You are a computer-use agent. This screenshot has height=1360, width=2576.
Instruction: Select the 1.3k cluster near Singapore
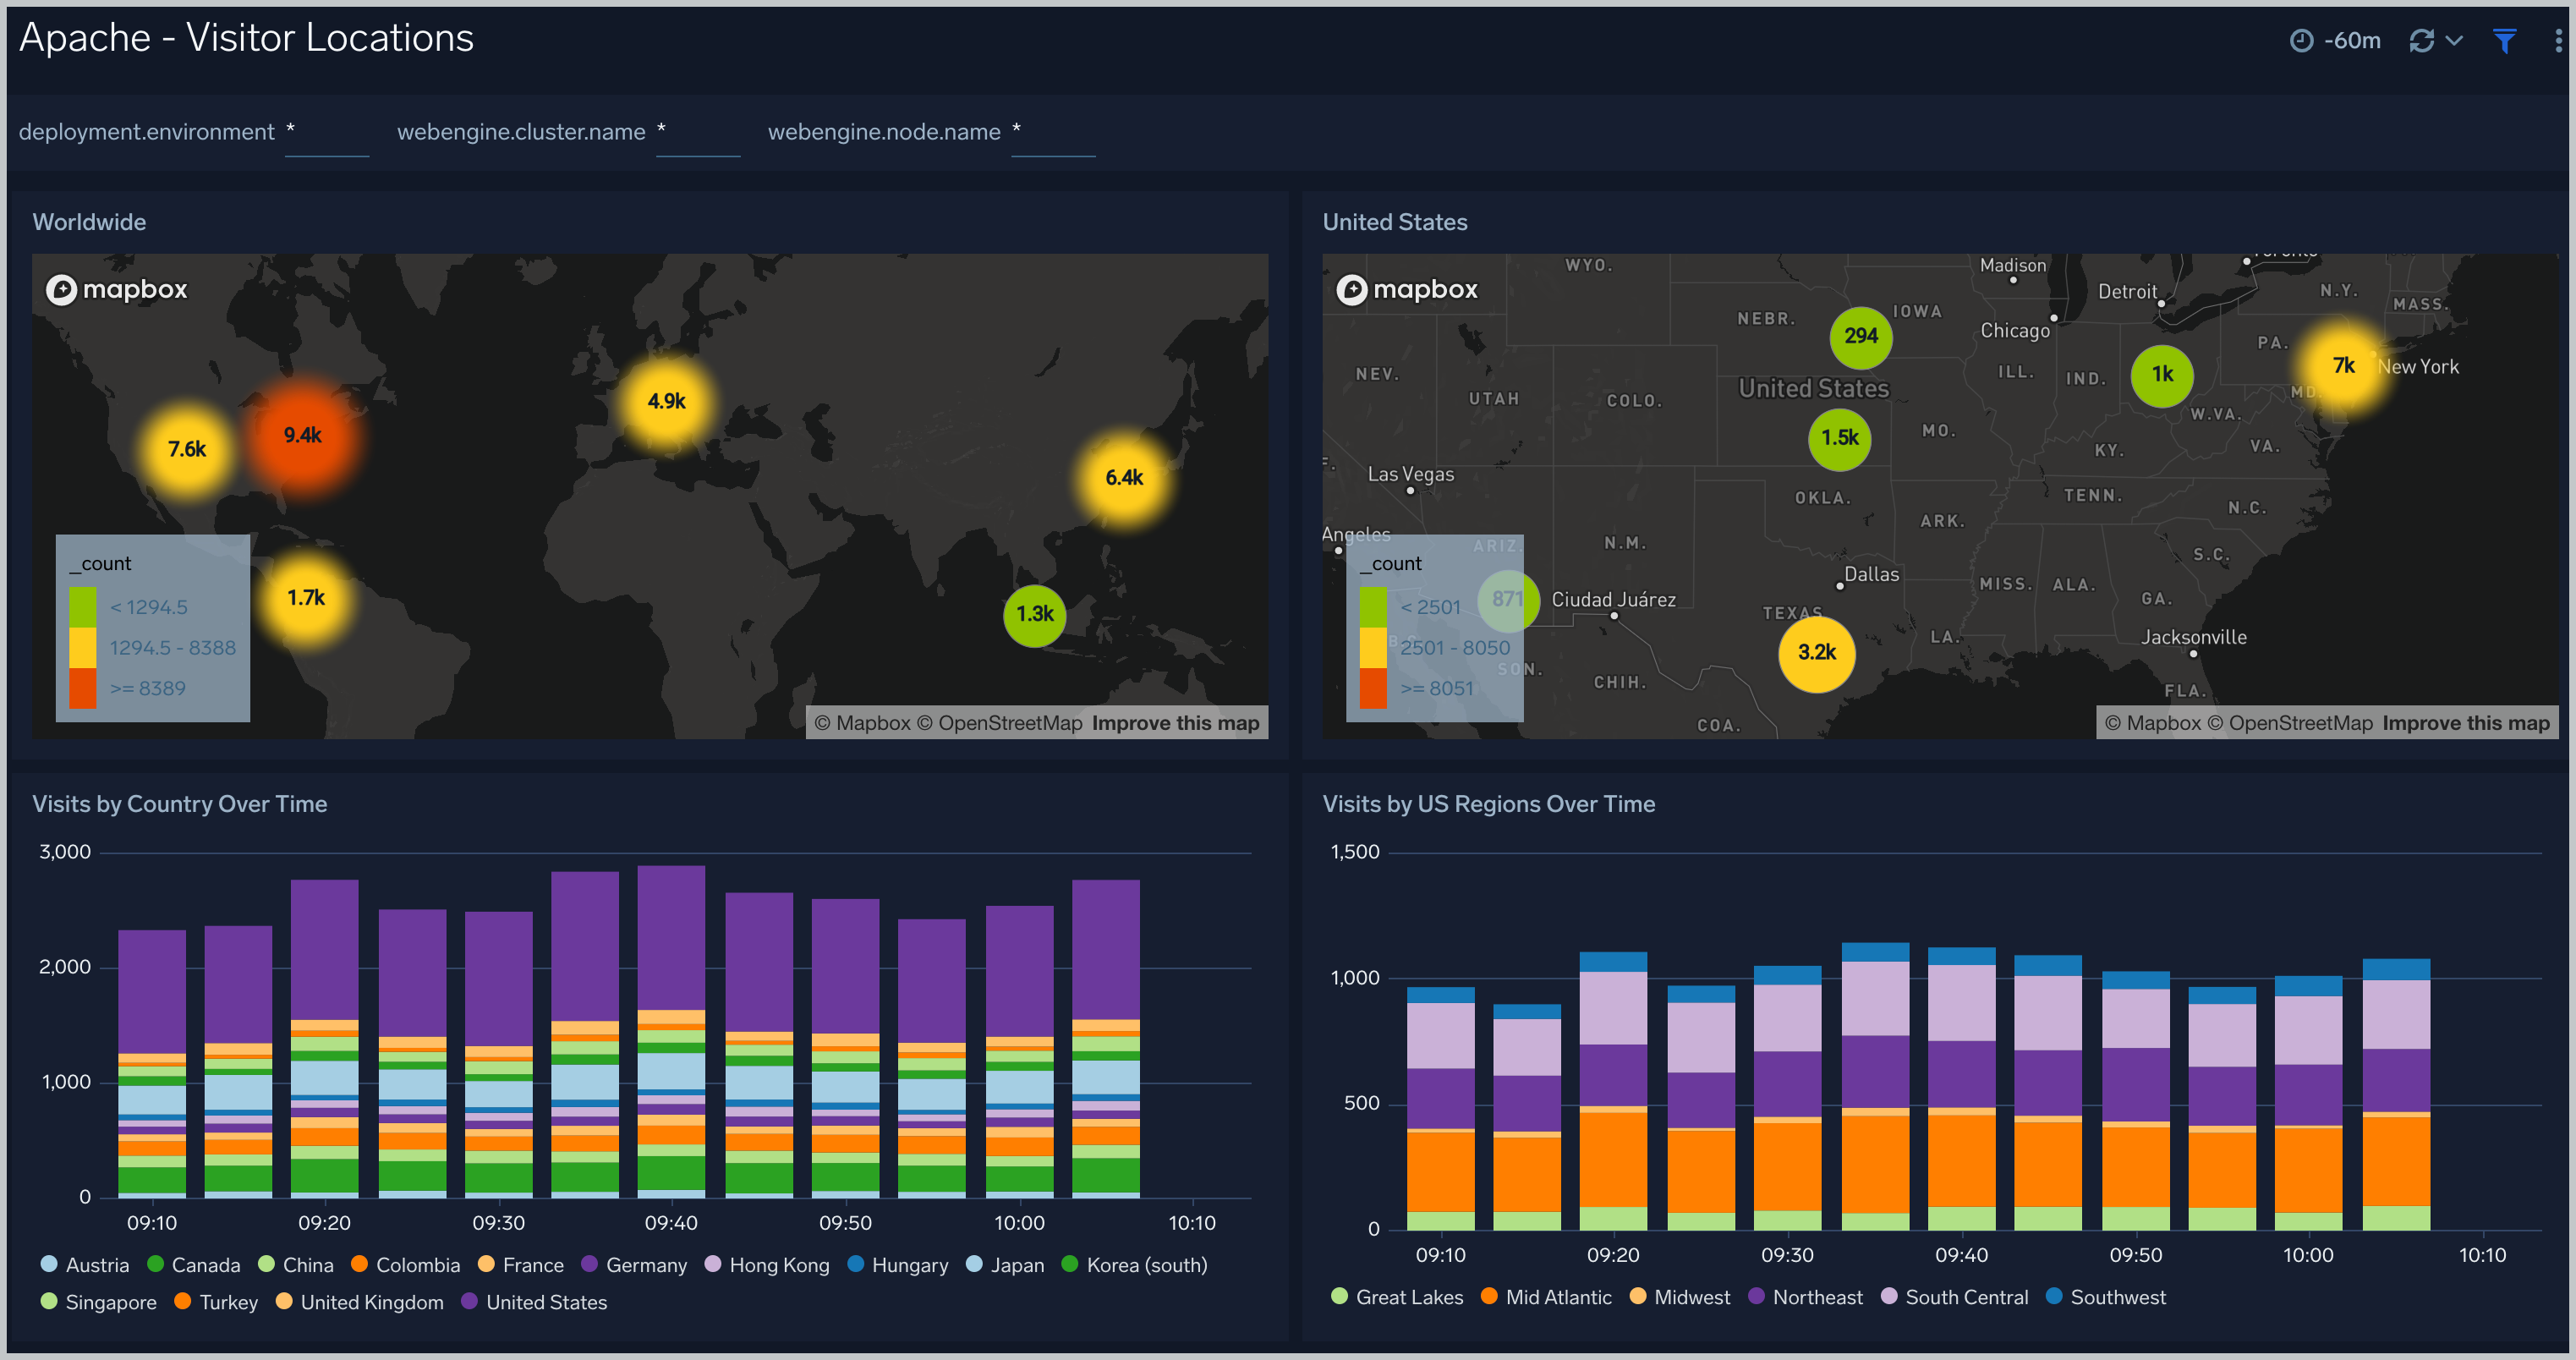coord(1035,614)
